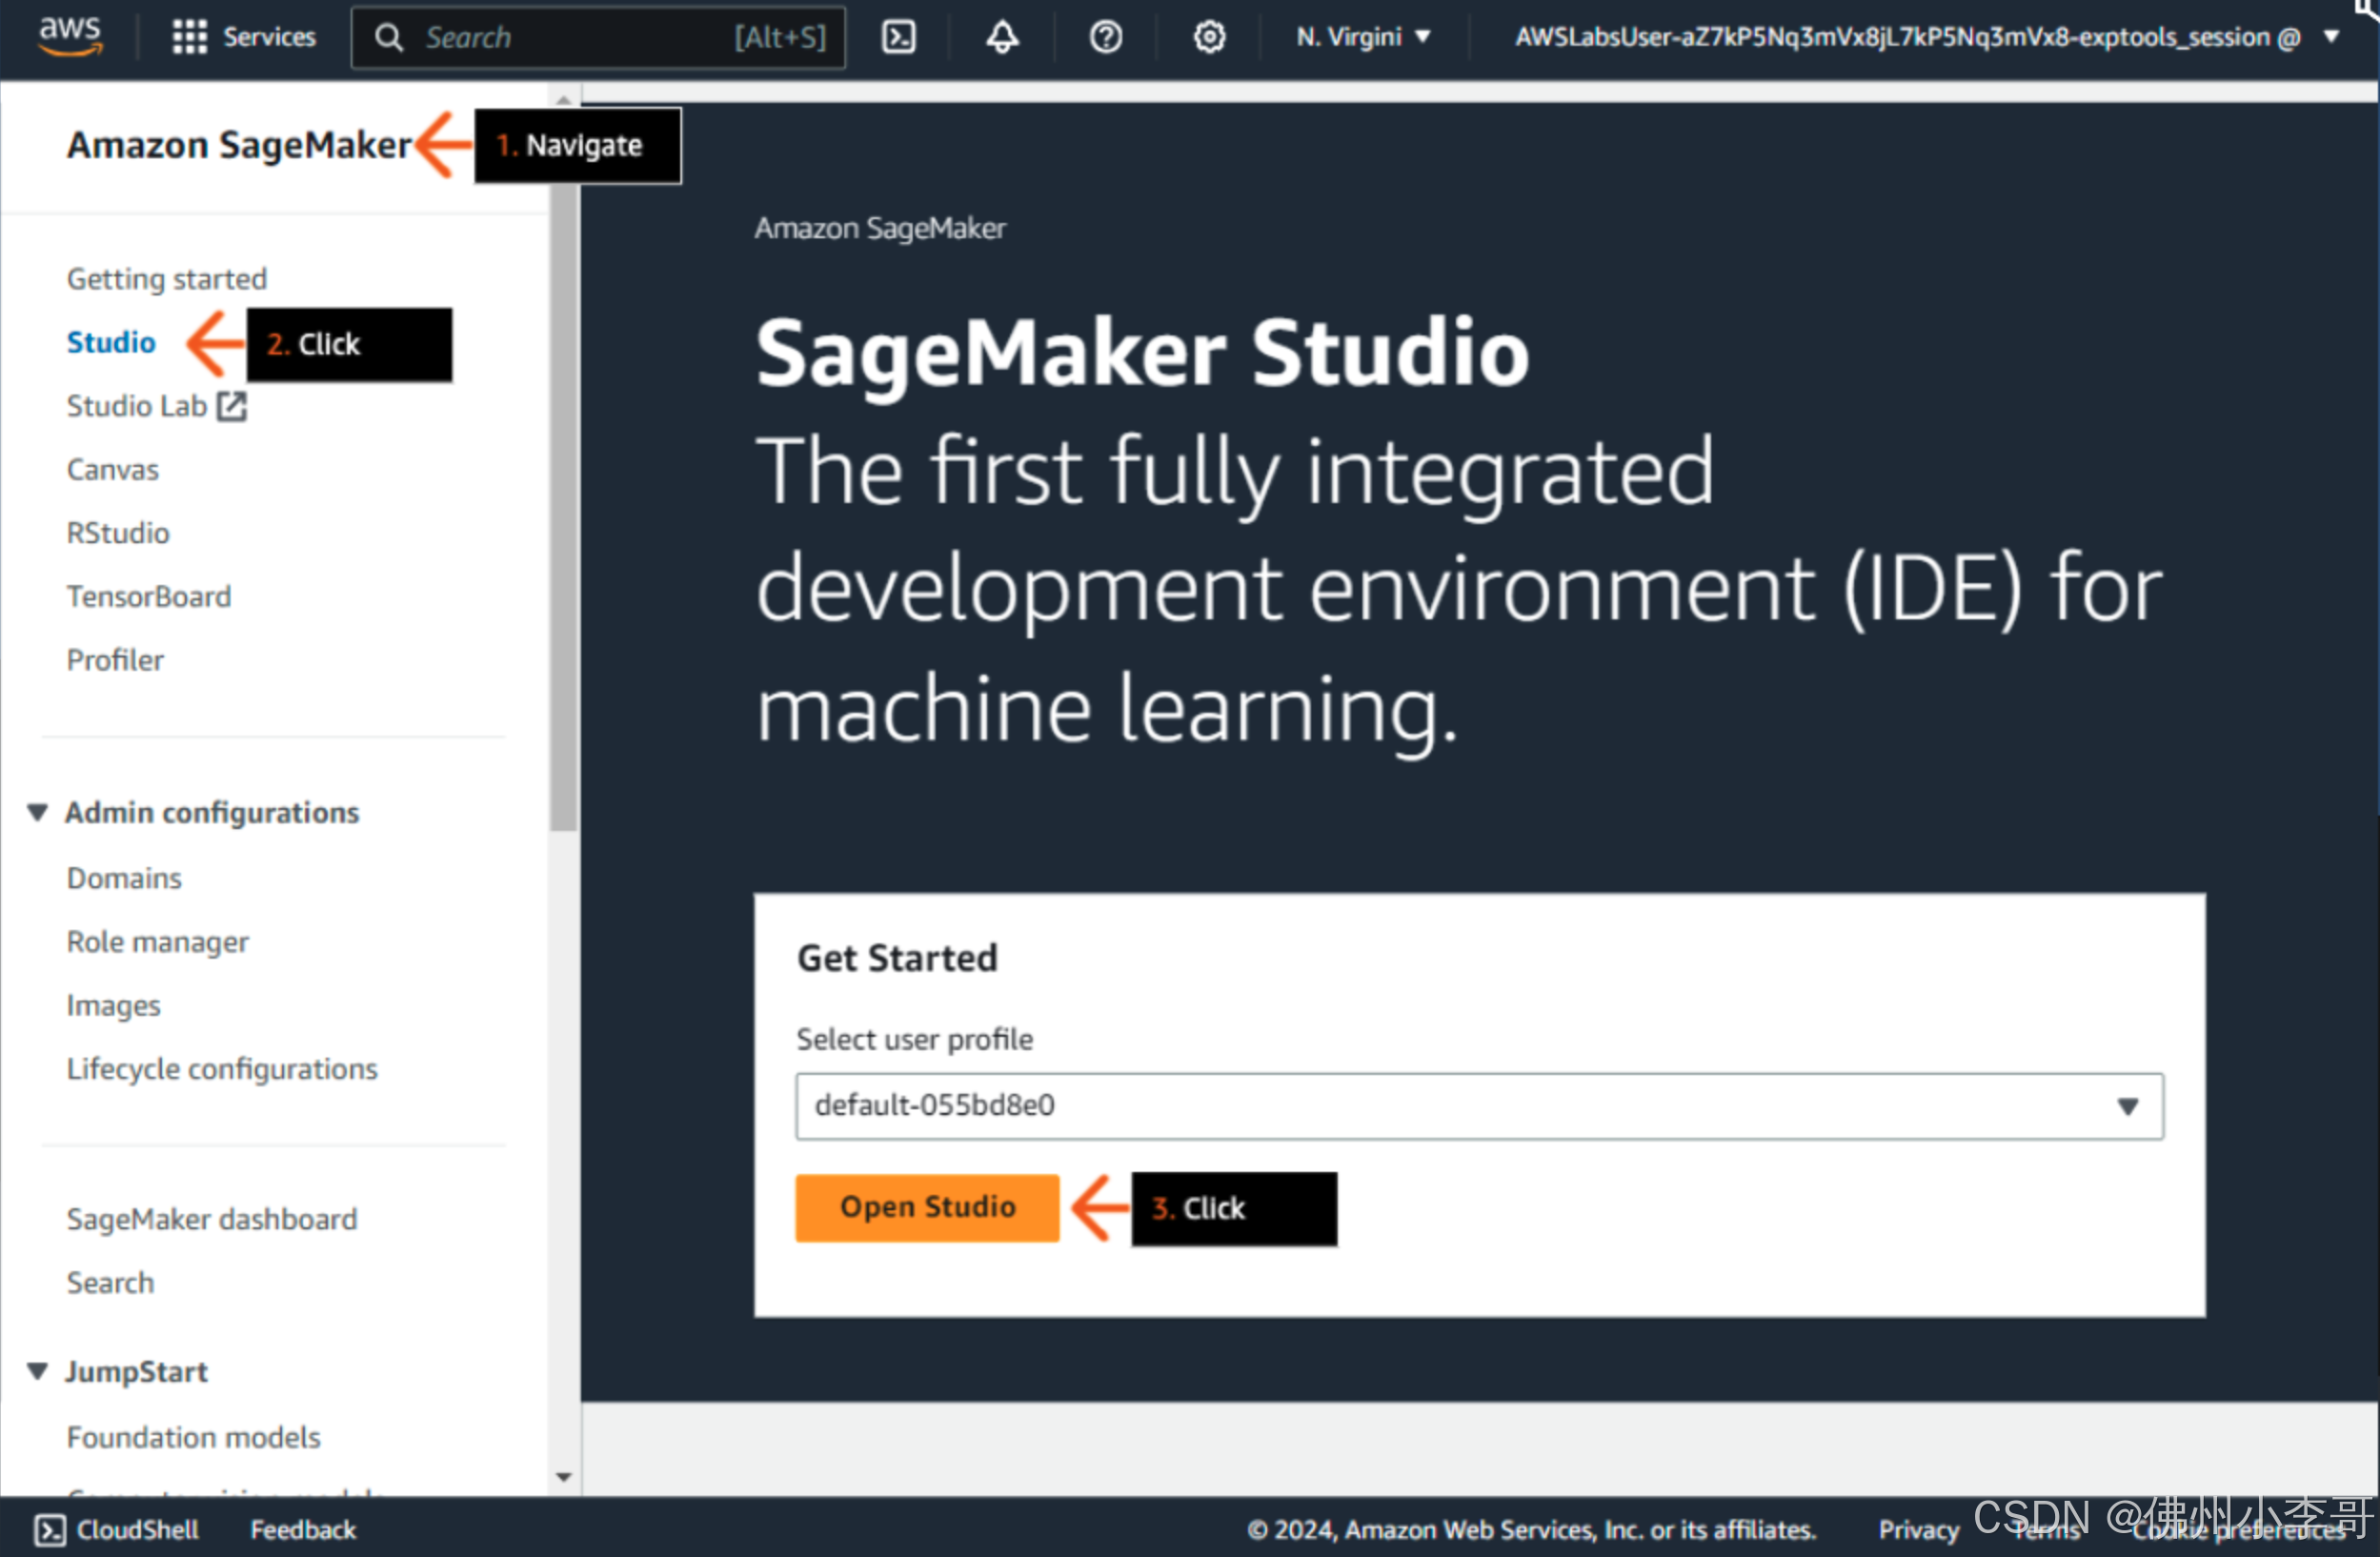
Task: Open Canvas in the sidebar
Action: (113, 470)
